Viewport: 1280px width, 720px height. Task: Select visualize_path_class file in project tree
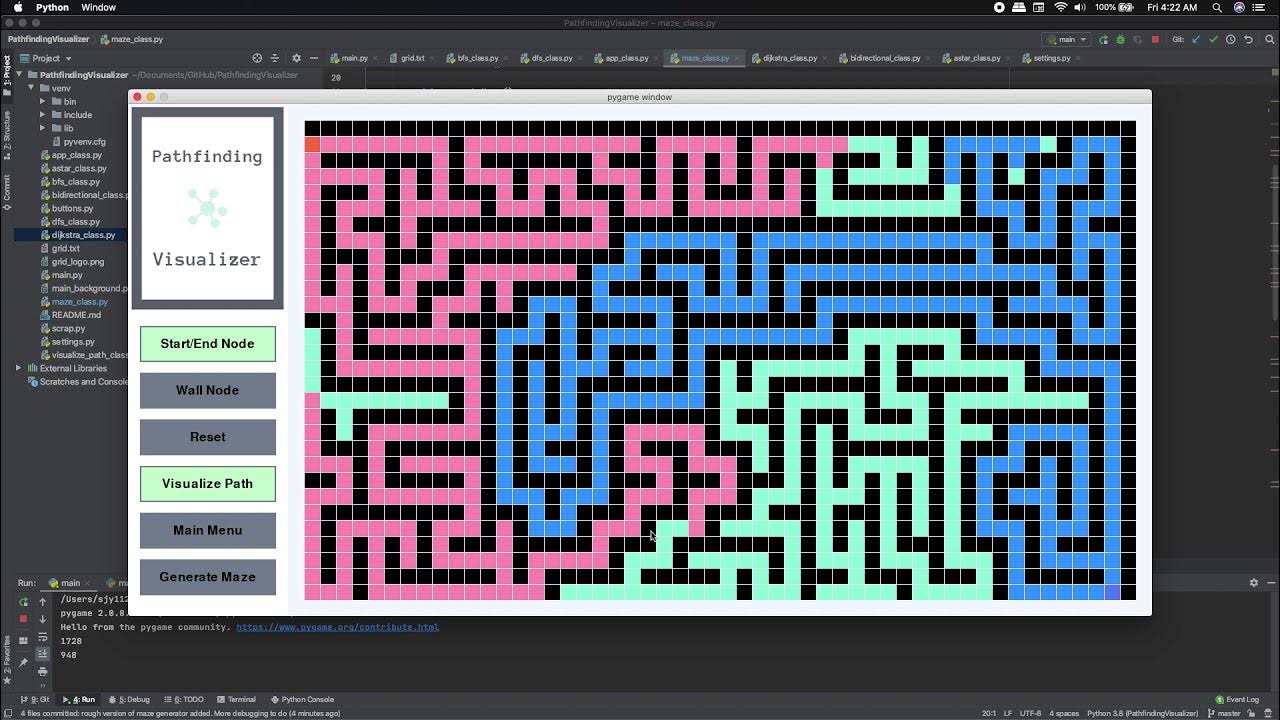[84, 355]
